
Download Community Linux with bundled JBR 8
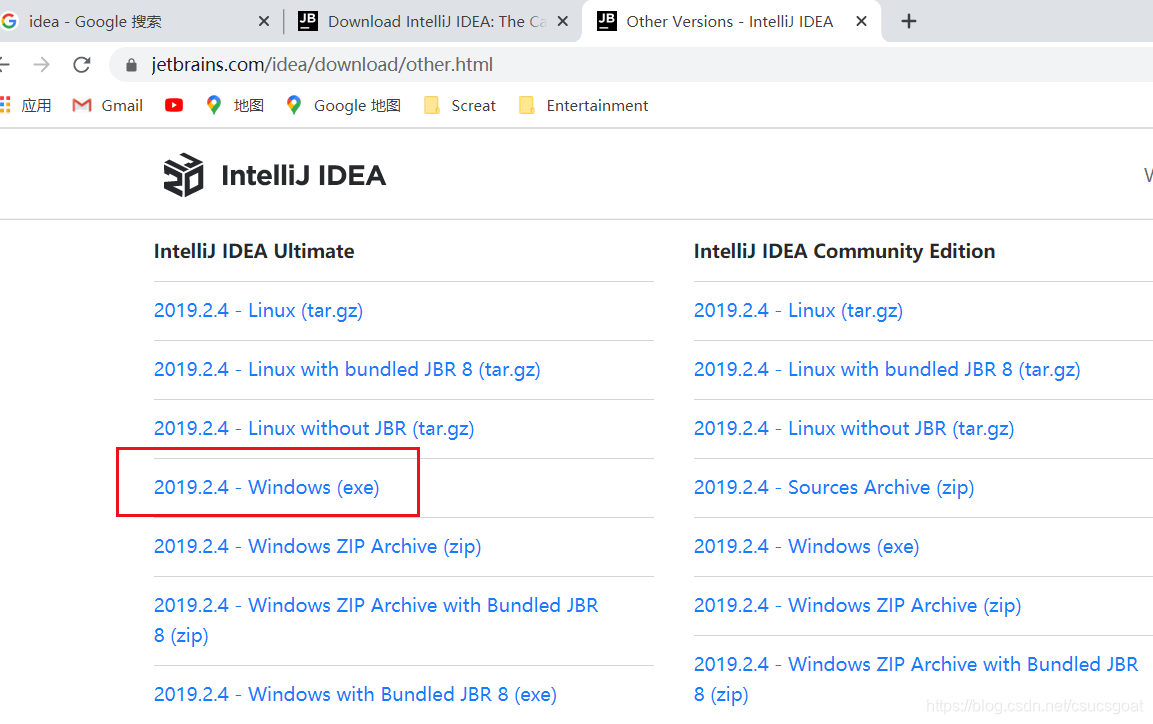pyautogui.click(x=887, y=369)
